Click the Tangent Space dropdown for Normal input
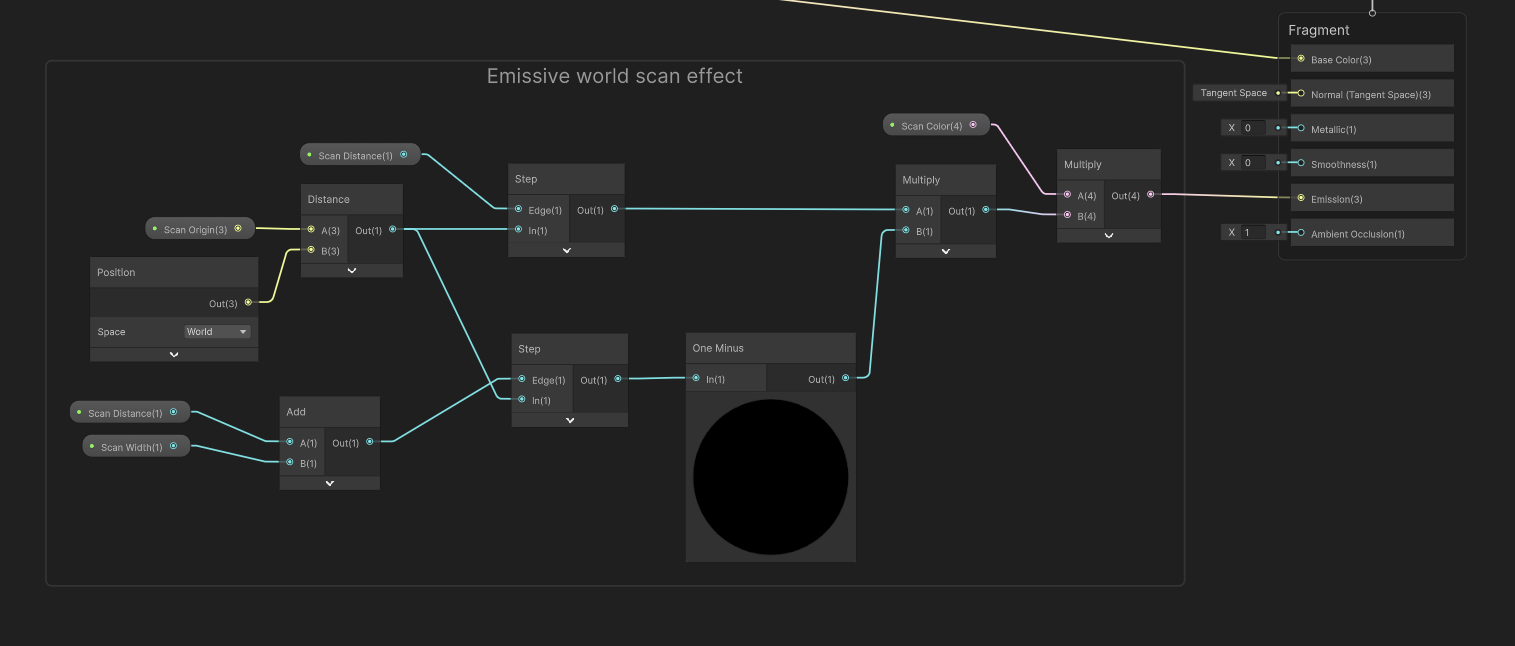 pyautogui.click(x=1236, y=92)
